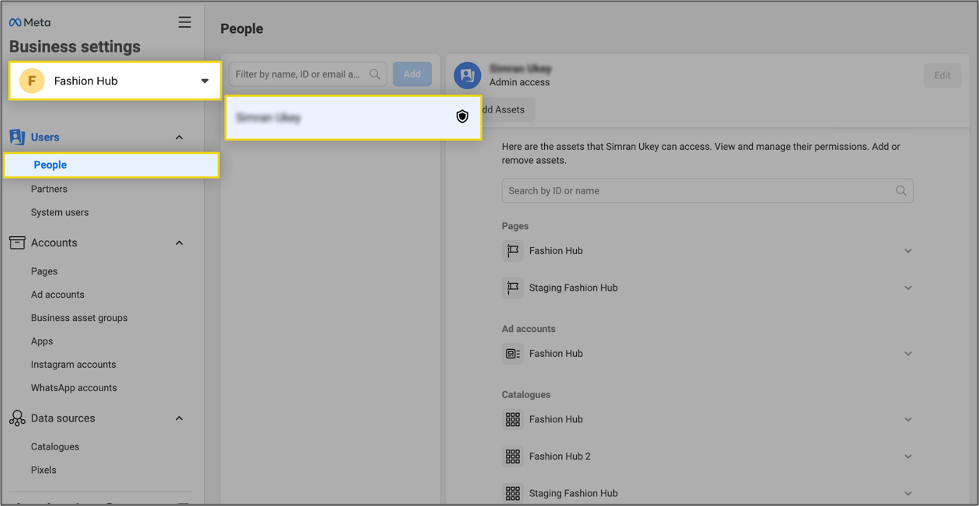Expand Fashion Hub catalogue permissions
979x506 pixels.
pos(908,419)
